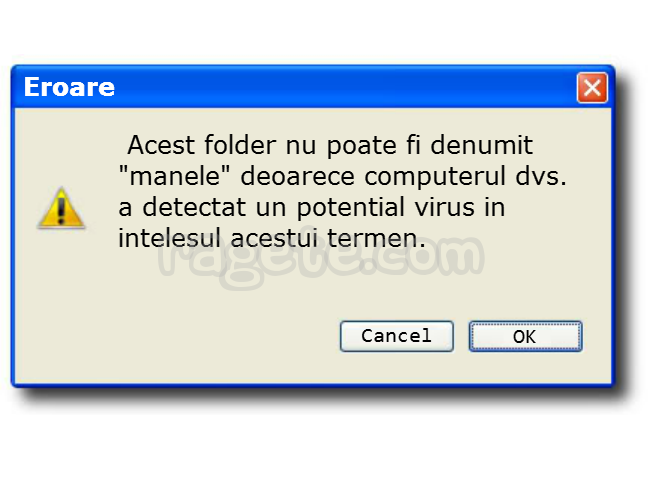651x481 pixels.
Task: Click the word "intelesul" in the last line
Action: click(158, 239)
